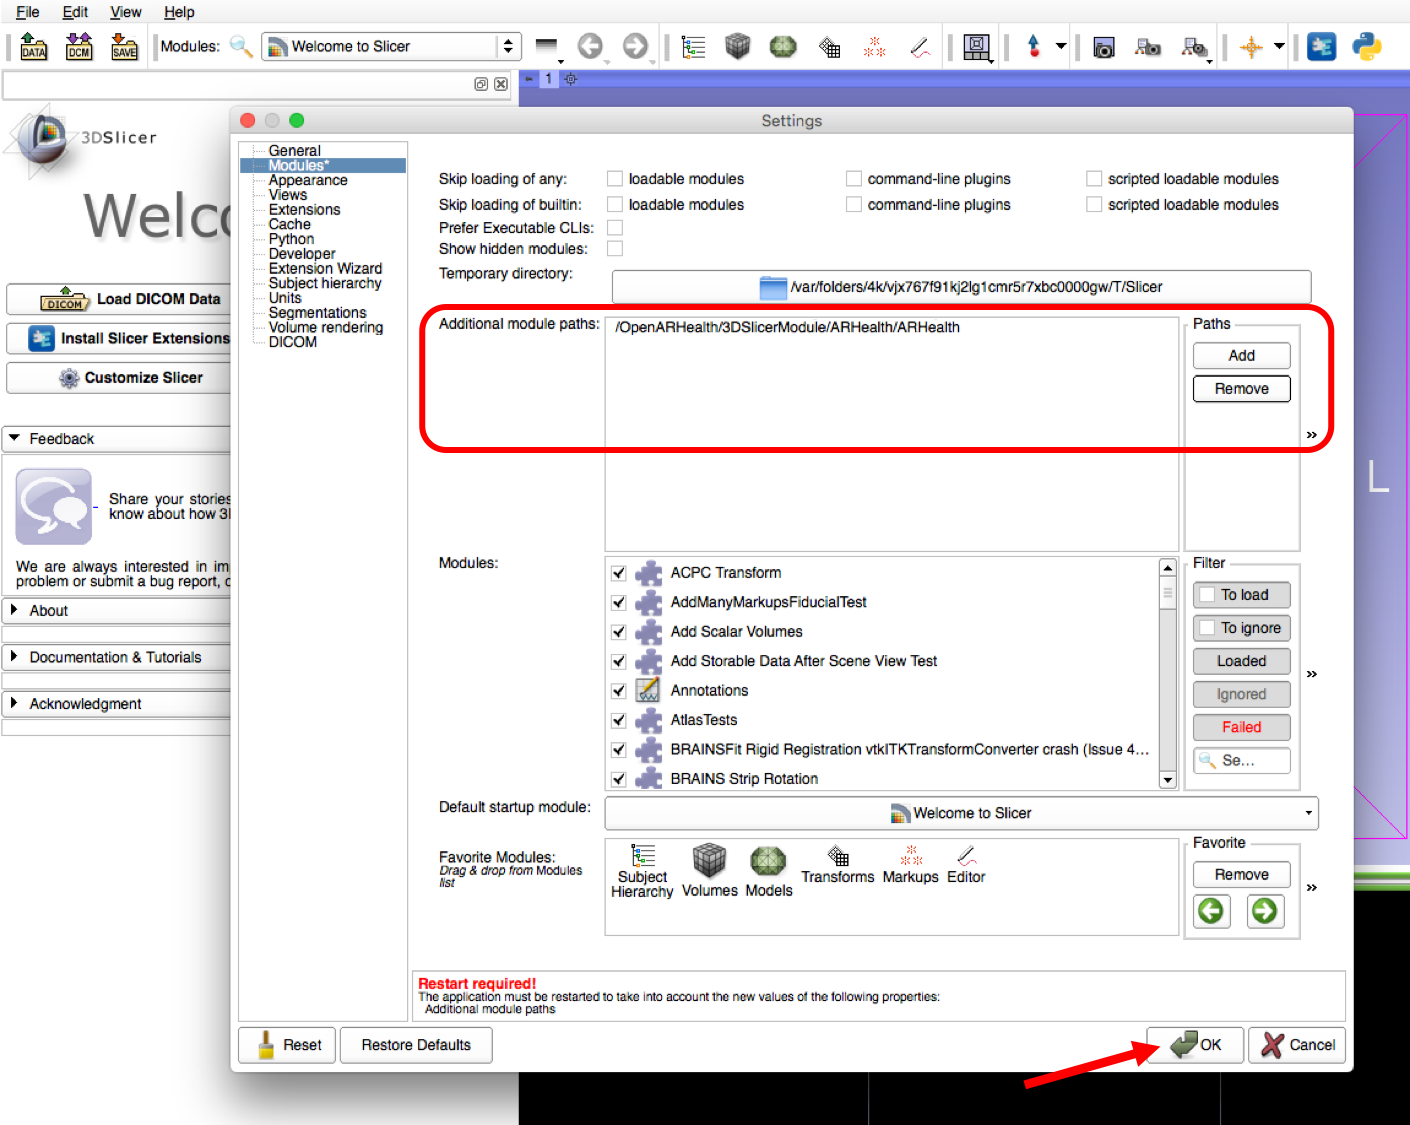Move favorite module left with green arrow
Image resolution: width=1410 pixels, height=1125 pixels.
[x=1211, y=910]
